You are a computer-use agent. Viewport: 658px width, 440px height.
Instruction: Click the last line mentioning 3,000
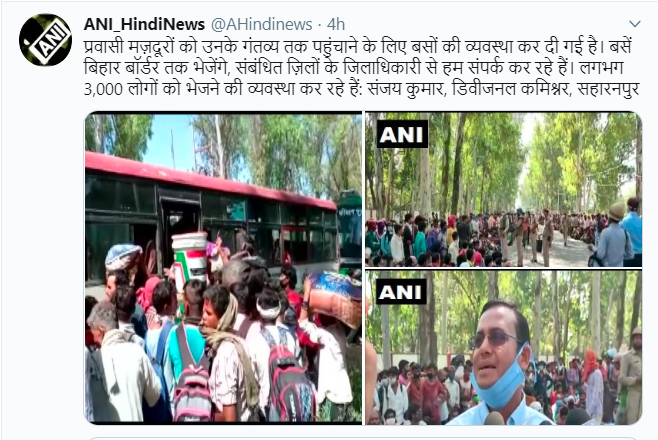coord(362,89)
